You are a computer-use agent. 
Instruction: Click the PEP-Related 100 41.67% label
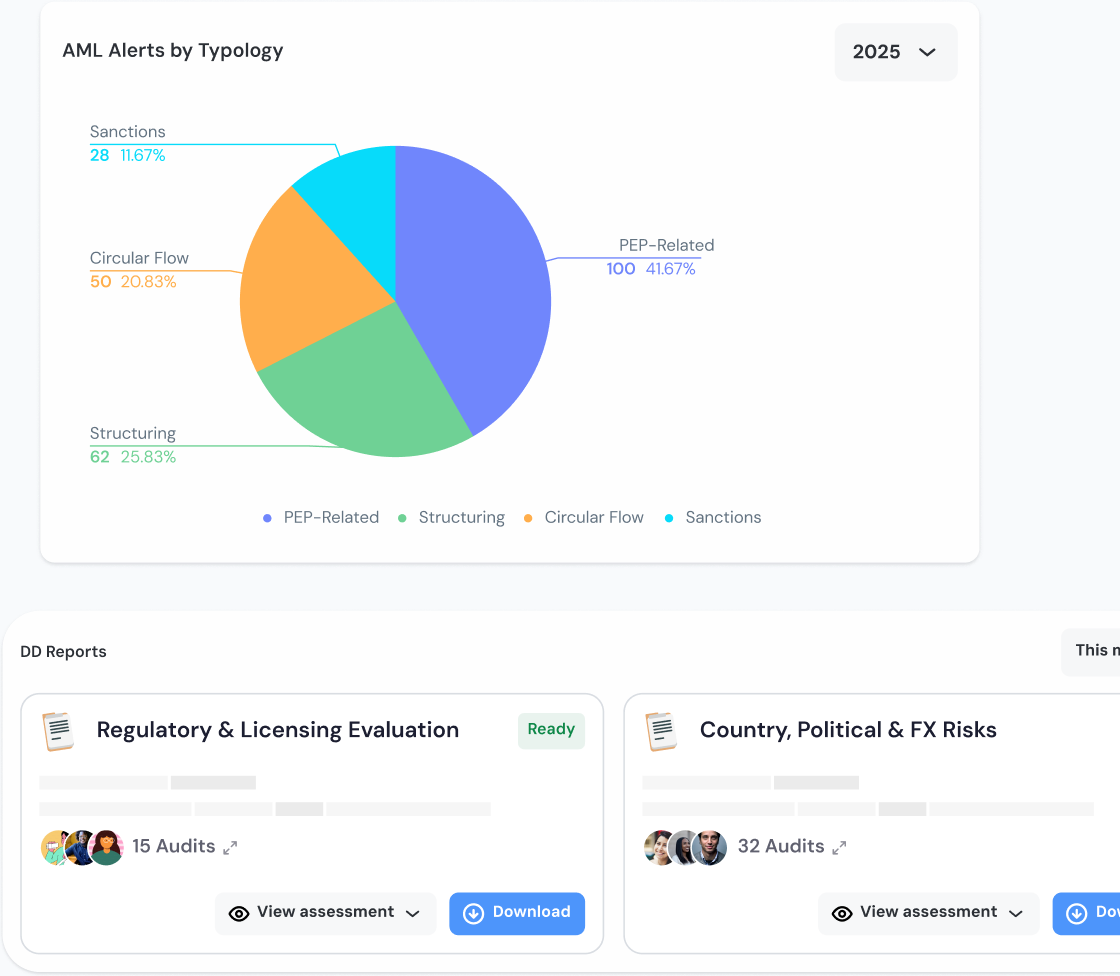pos(660,257)
